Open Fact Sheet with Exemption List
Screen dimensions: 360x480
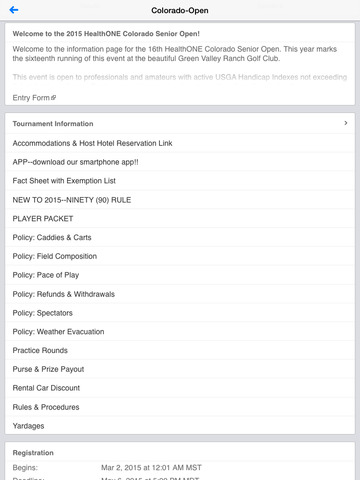tap(180, 181)
